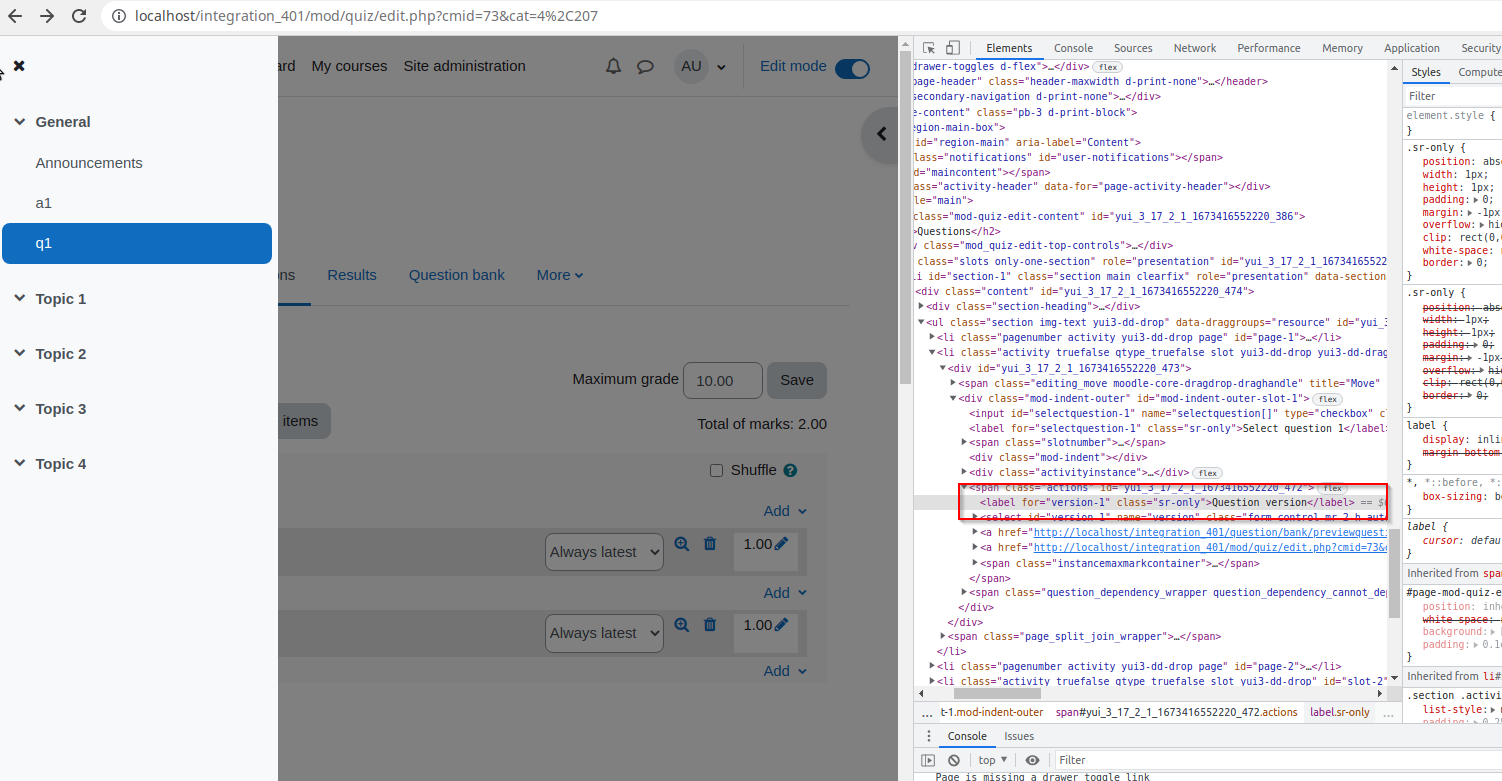Viewport: 1502px width, 781px height.
Task: Switch to the Sources panel in DevTools
Action: click(1133, 48)
